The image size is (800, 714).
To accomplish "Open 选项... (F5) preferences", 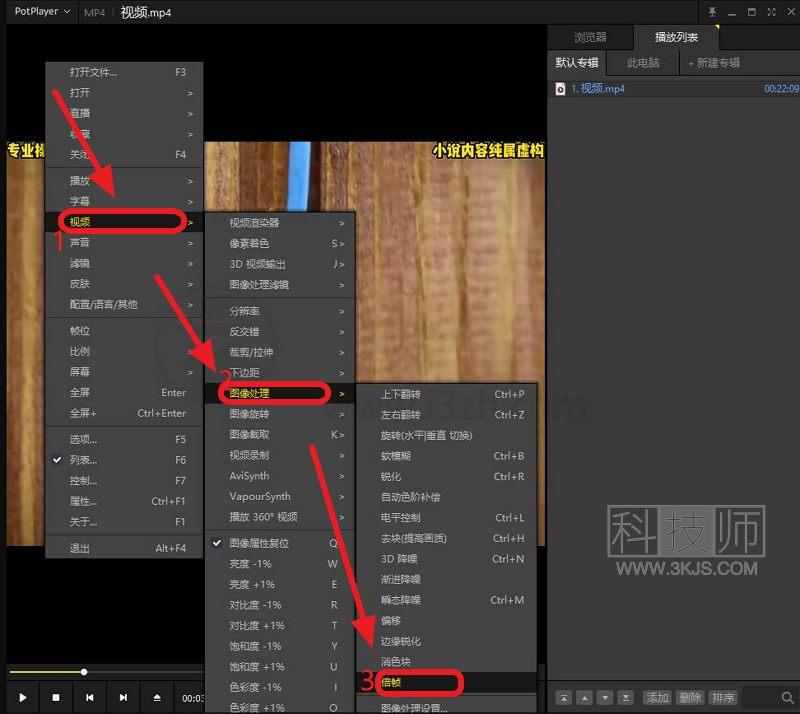I will click(124, 439).
